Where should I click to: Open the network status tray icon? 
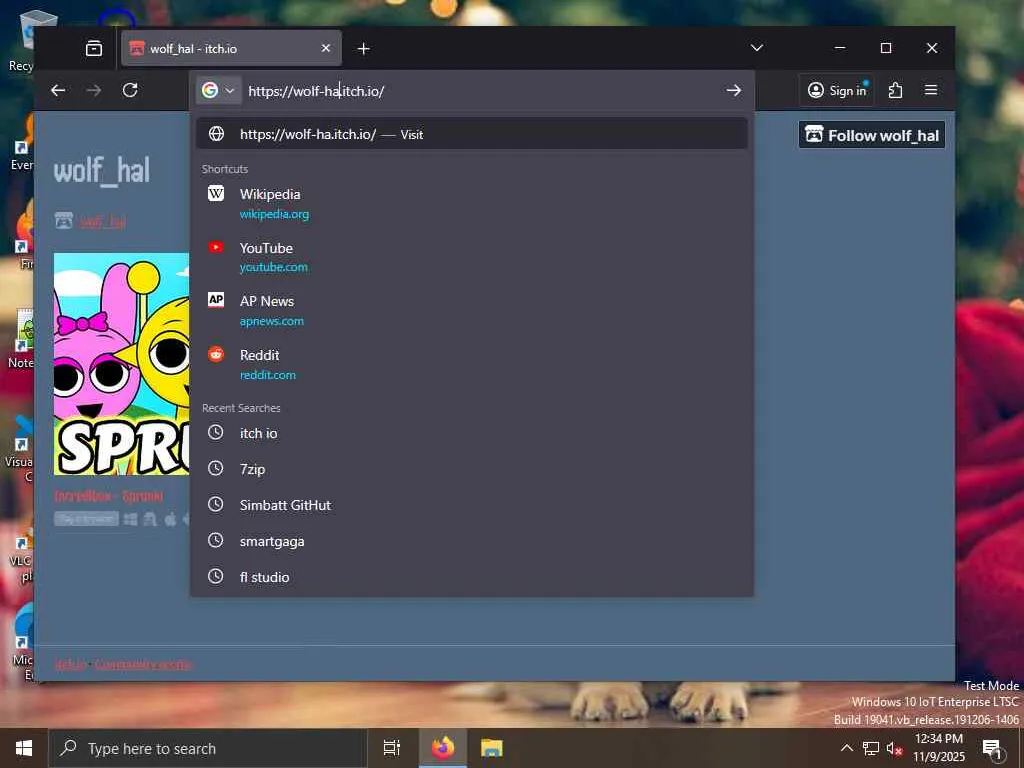[x=871, y=748]
